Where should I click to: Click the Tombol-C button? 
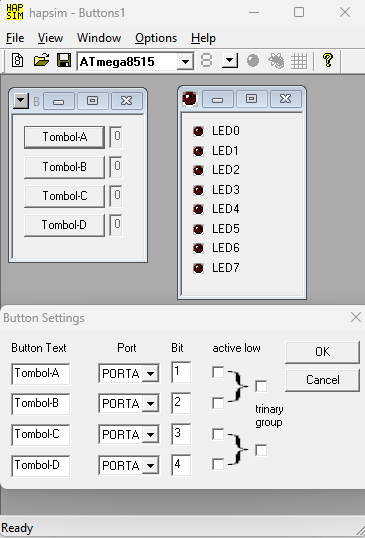(x=64, y=196)
